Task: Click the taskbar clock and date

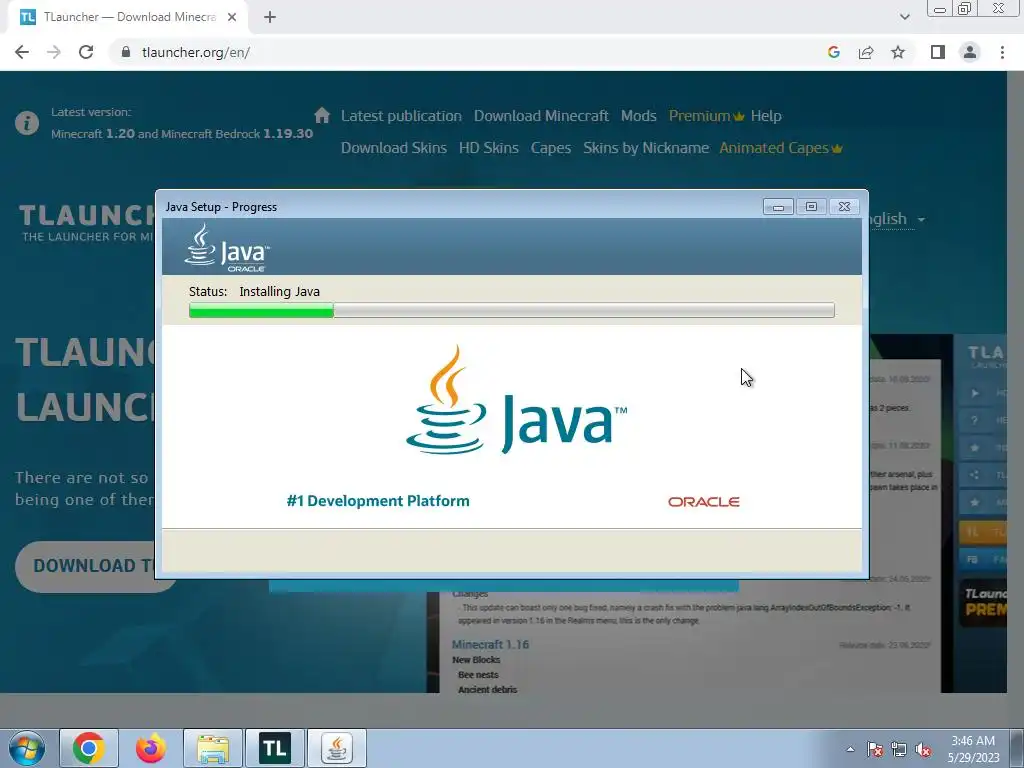Action: [973, 749]
